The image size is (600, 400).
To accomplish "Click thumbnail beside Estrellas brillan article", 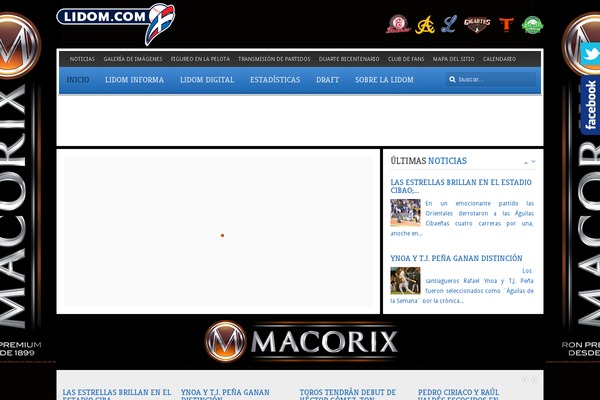I will tap(405, 212).
